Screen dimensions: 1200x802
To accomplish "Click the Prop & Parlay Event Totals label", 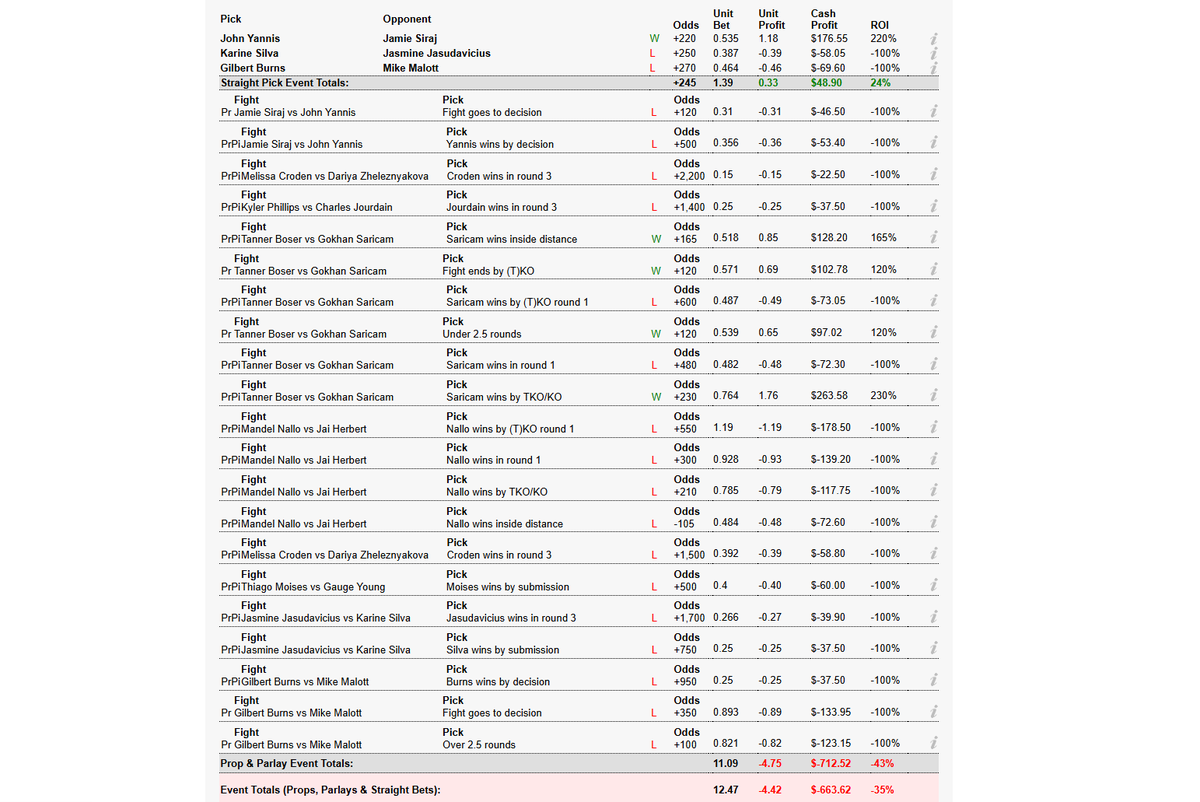I will coord(286,764).
